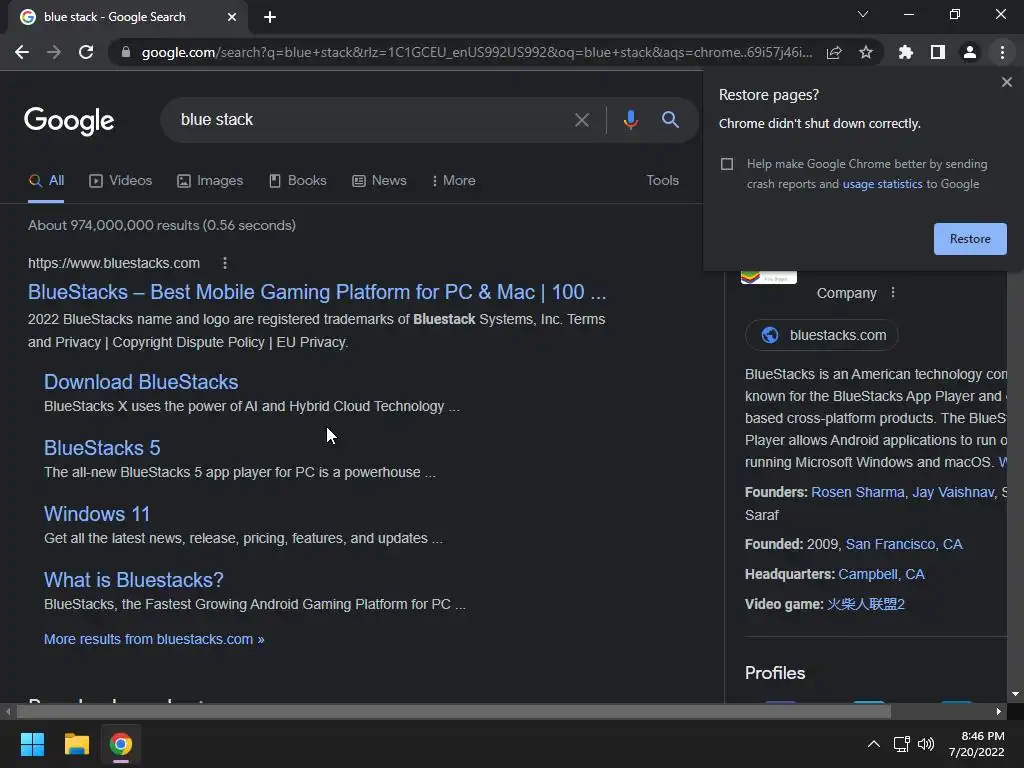
Task: Switch to News results tab
Action: 379,180
